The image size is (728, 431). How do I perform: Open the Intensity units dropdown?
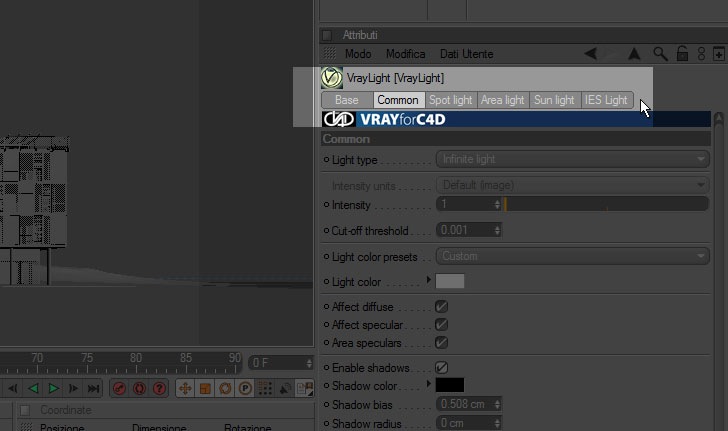pos(572,185)
